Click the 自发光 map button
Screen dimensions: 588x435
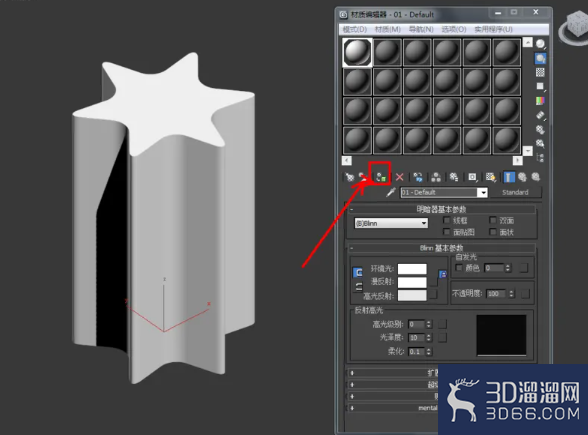[524, 268]
